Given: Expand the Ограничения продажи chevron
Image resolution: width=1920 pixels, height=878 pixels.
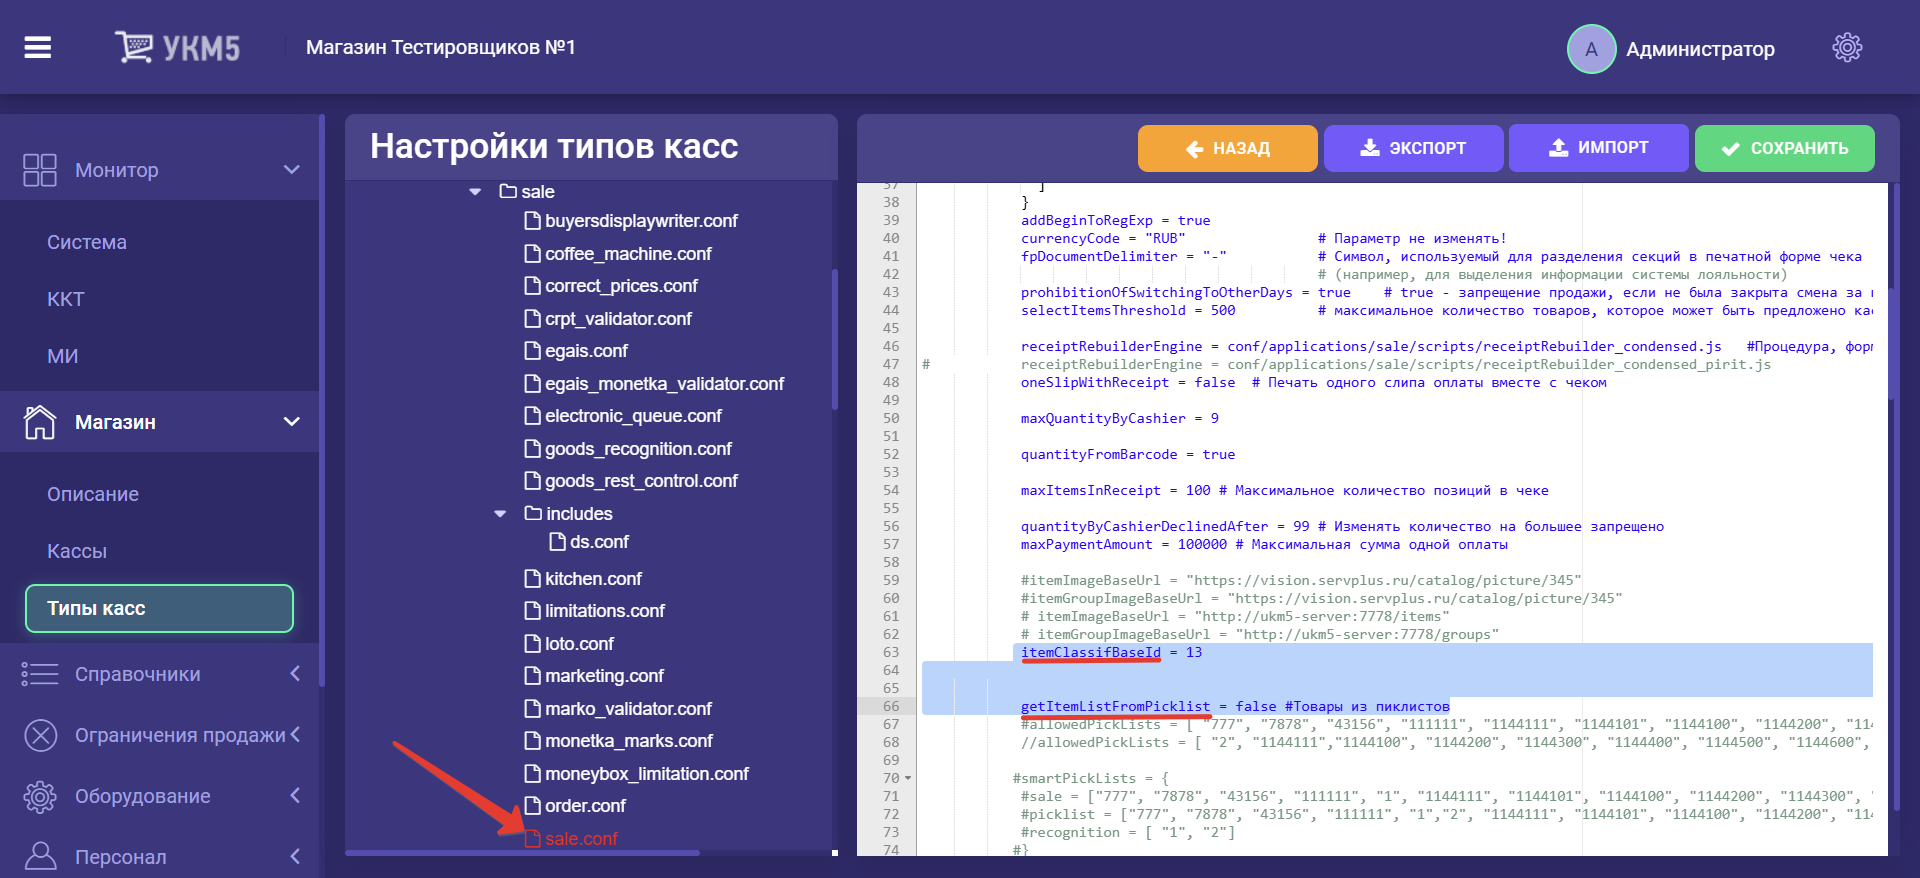Looking at the screenshot, I should click(x=295, y=735).
